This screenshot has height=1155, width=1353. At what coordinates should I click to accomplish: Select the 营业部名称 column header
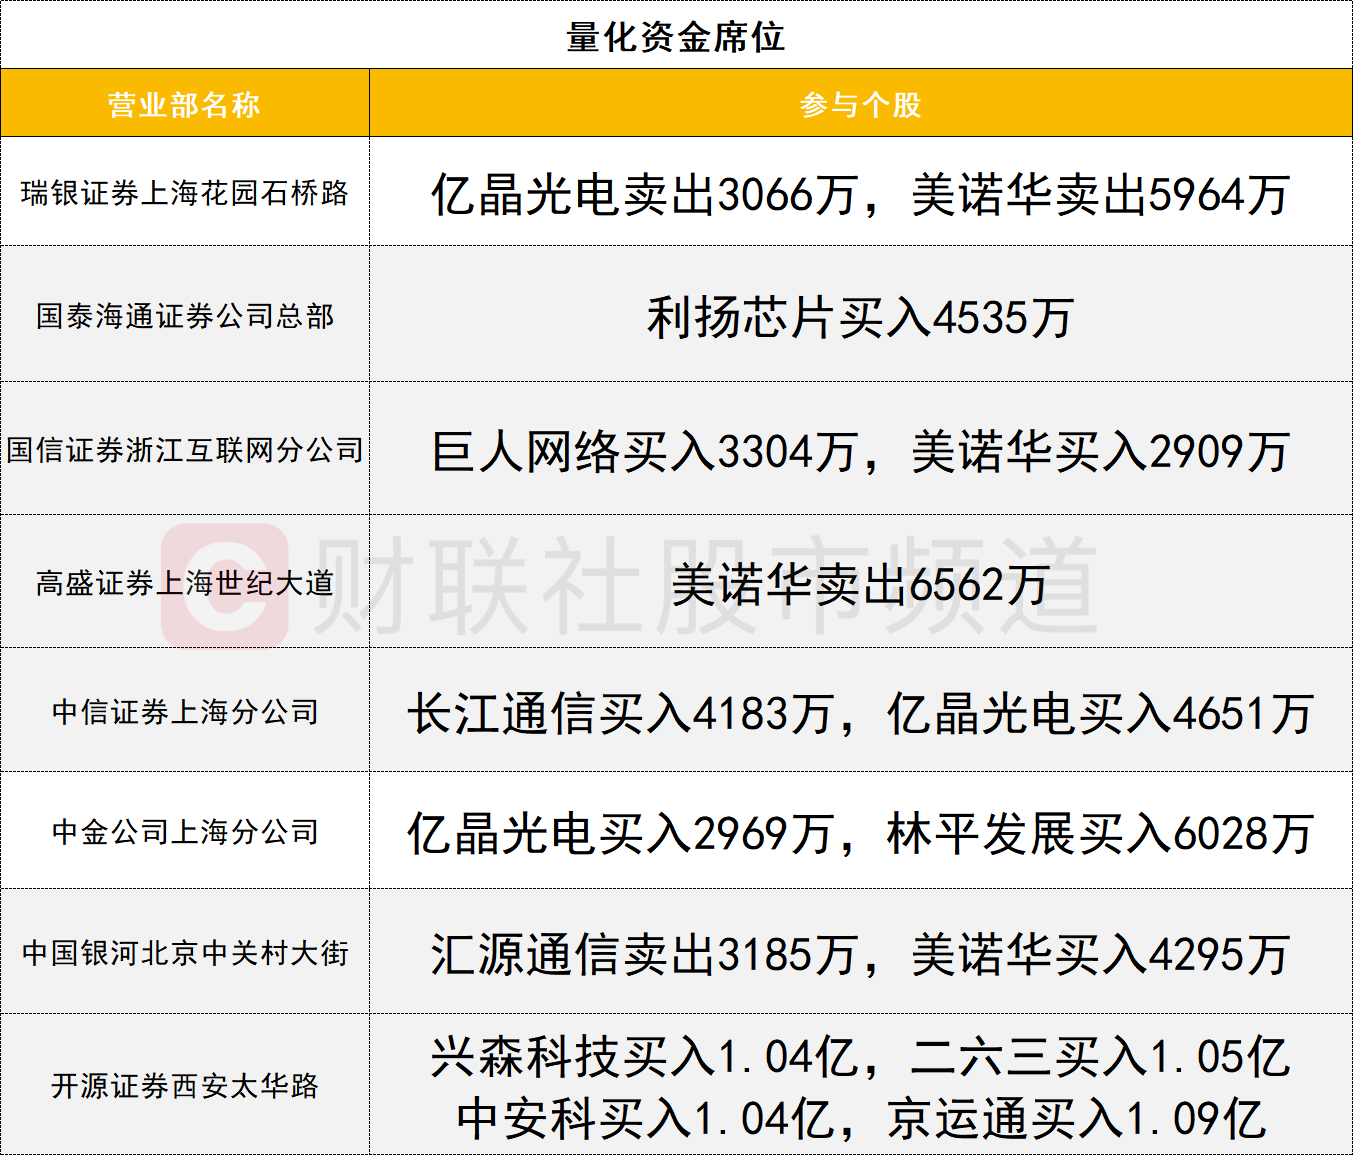[185, 104]
